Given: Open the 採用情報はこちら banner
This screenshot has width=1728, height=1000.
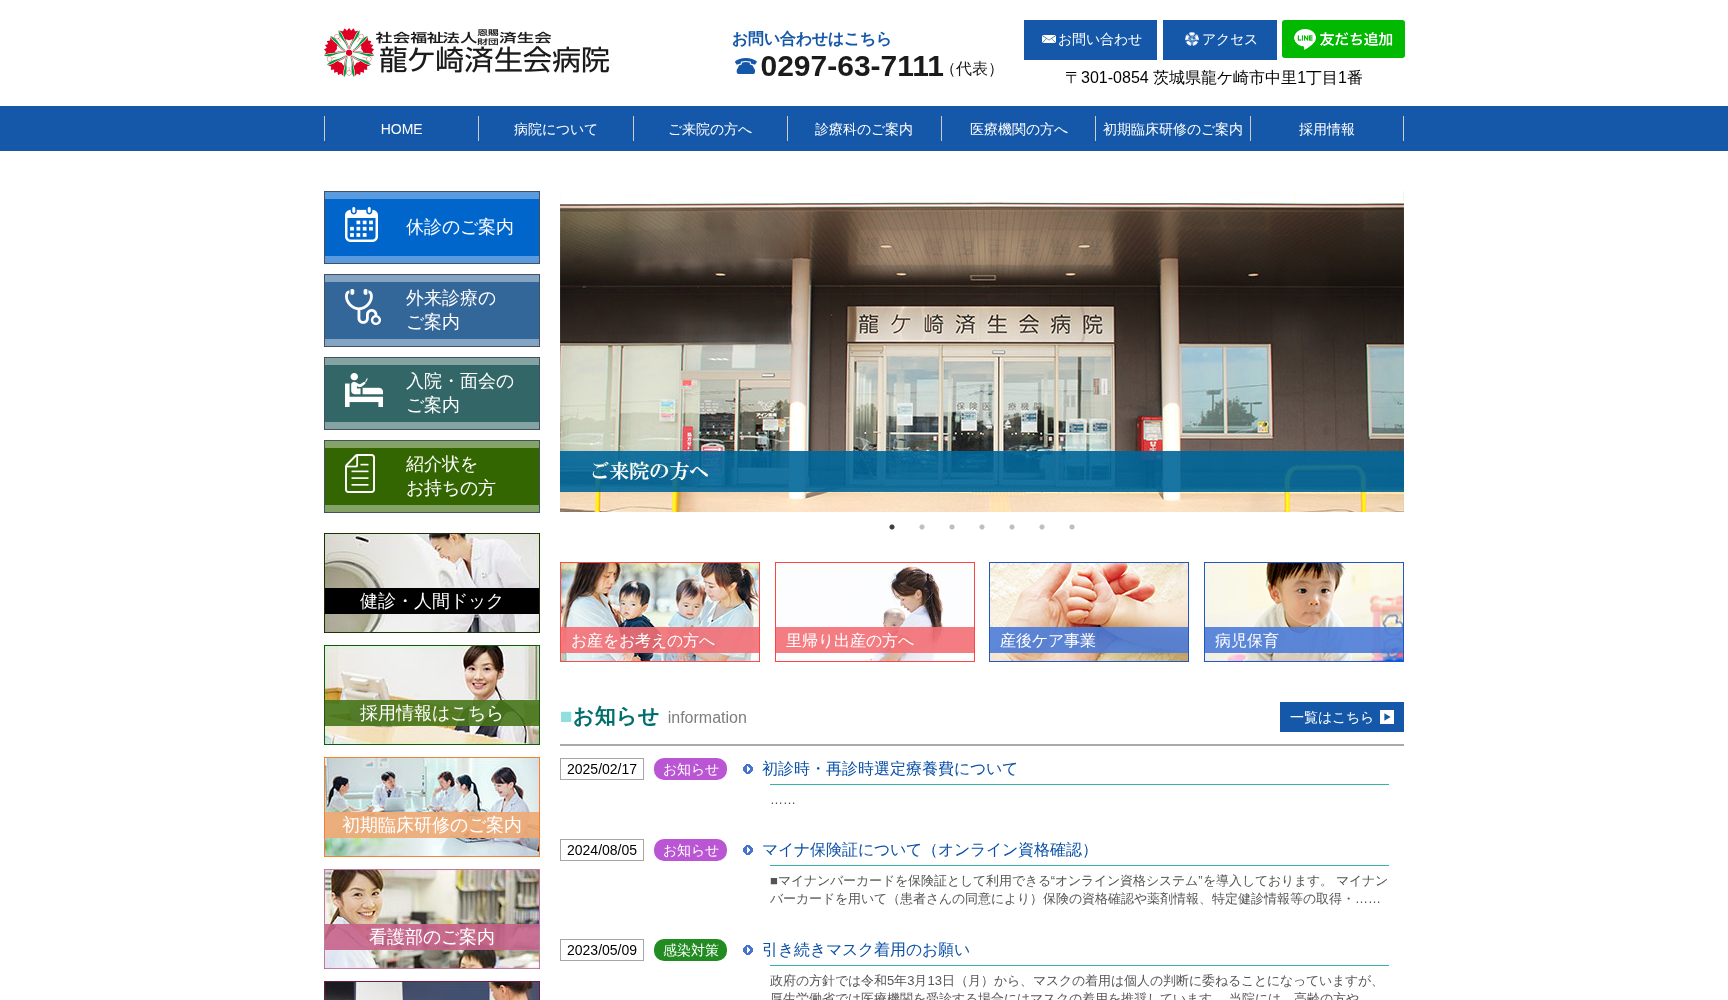Looking at the screenshot, I should (x=432, y=695).
